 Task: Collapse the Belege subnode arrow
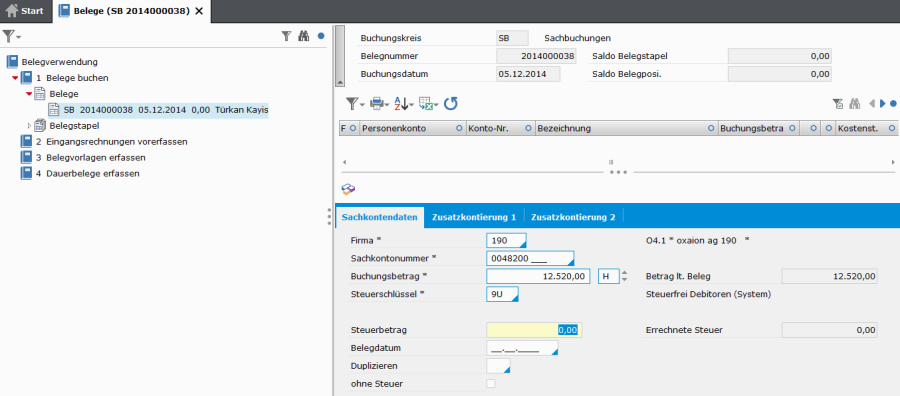tap(29, 94)
